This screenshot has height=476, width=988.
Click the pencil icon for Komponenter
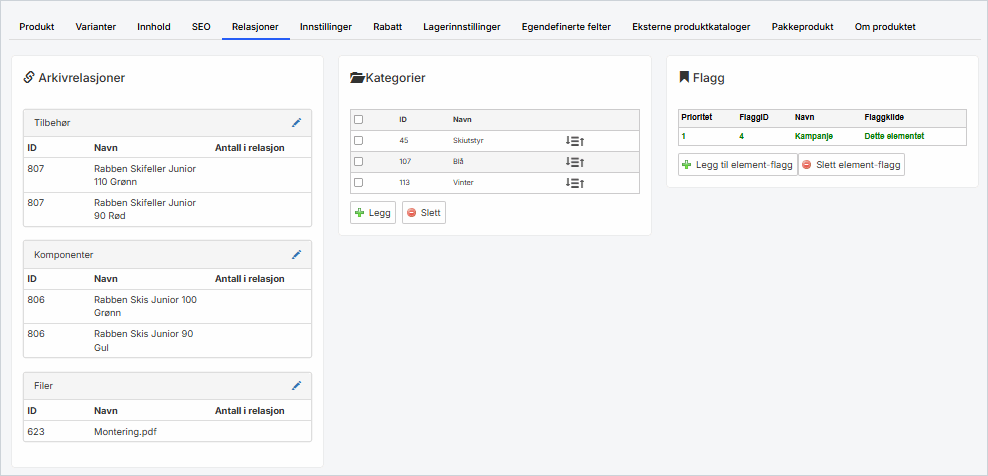click(x=296, y=255)
